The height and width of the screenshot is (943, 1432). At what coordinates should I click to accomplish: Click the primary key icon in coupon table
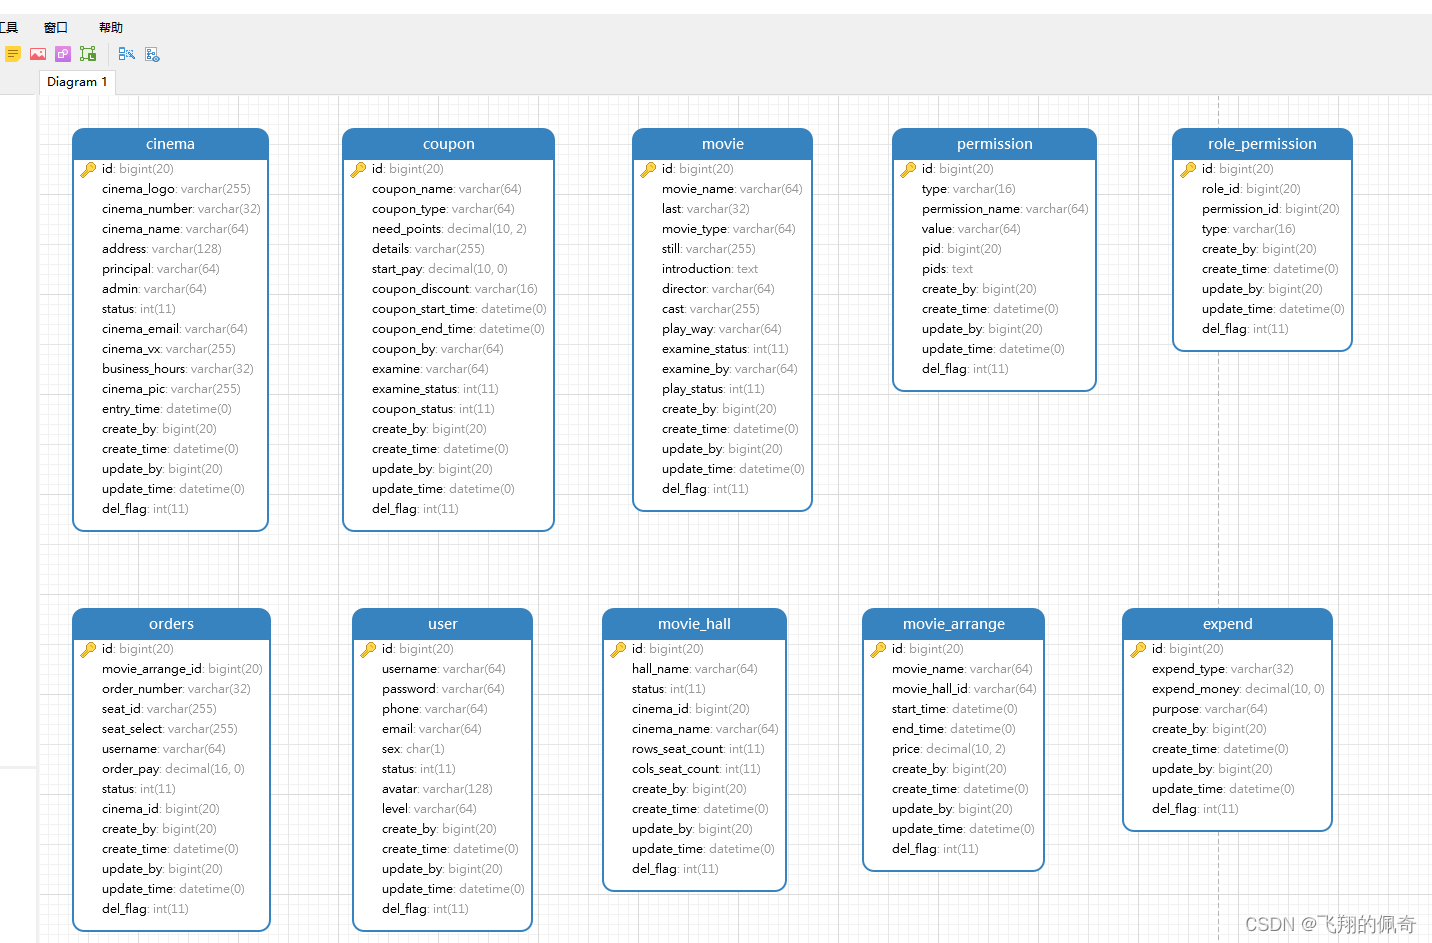point(358,169)
